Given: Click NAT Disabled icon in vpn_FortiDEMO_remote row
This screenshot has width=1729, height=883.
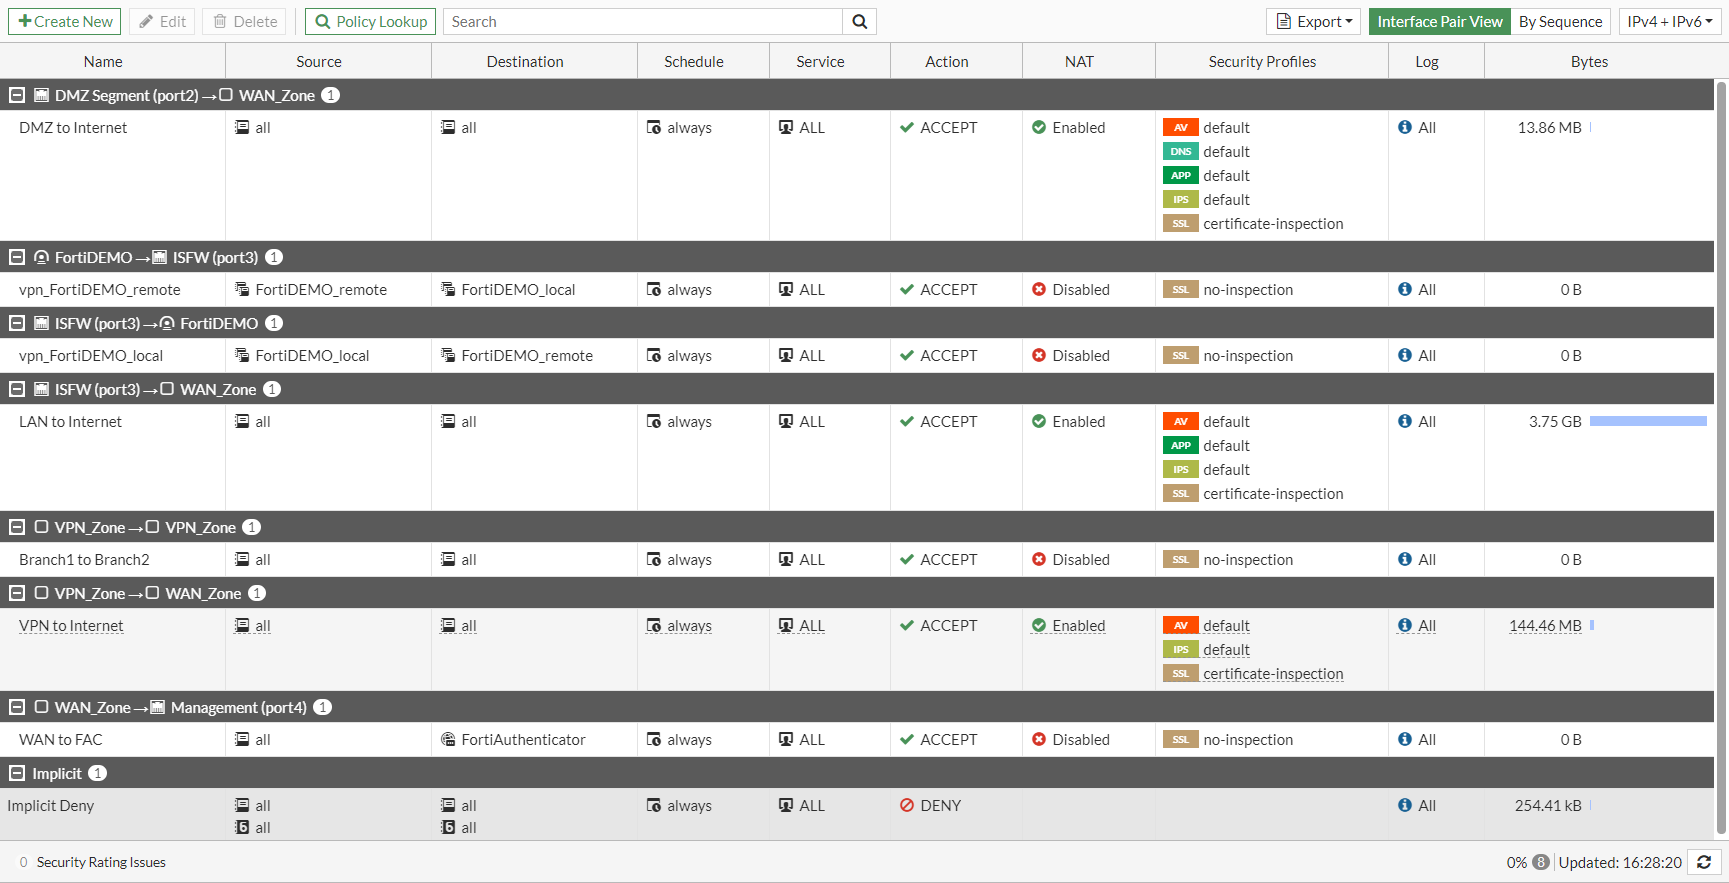Looking at the screenshot, I should (x=1039, y=290).
